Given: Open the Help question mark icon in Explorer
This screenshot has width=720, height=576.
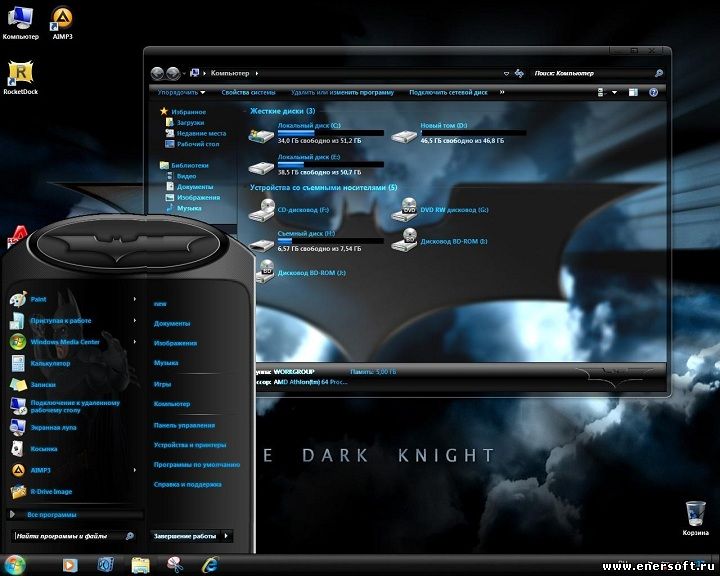Looking at the screenshot, I should (x=653, y=92).
